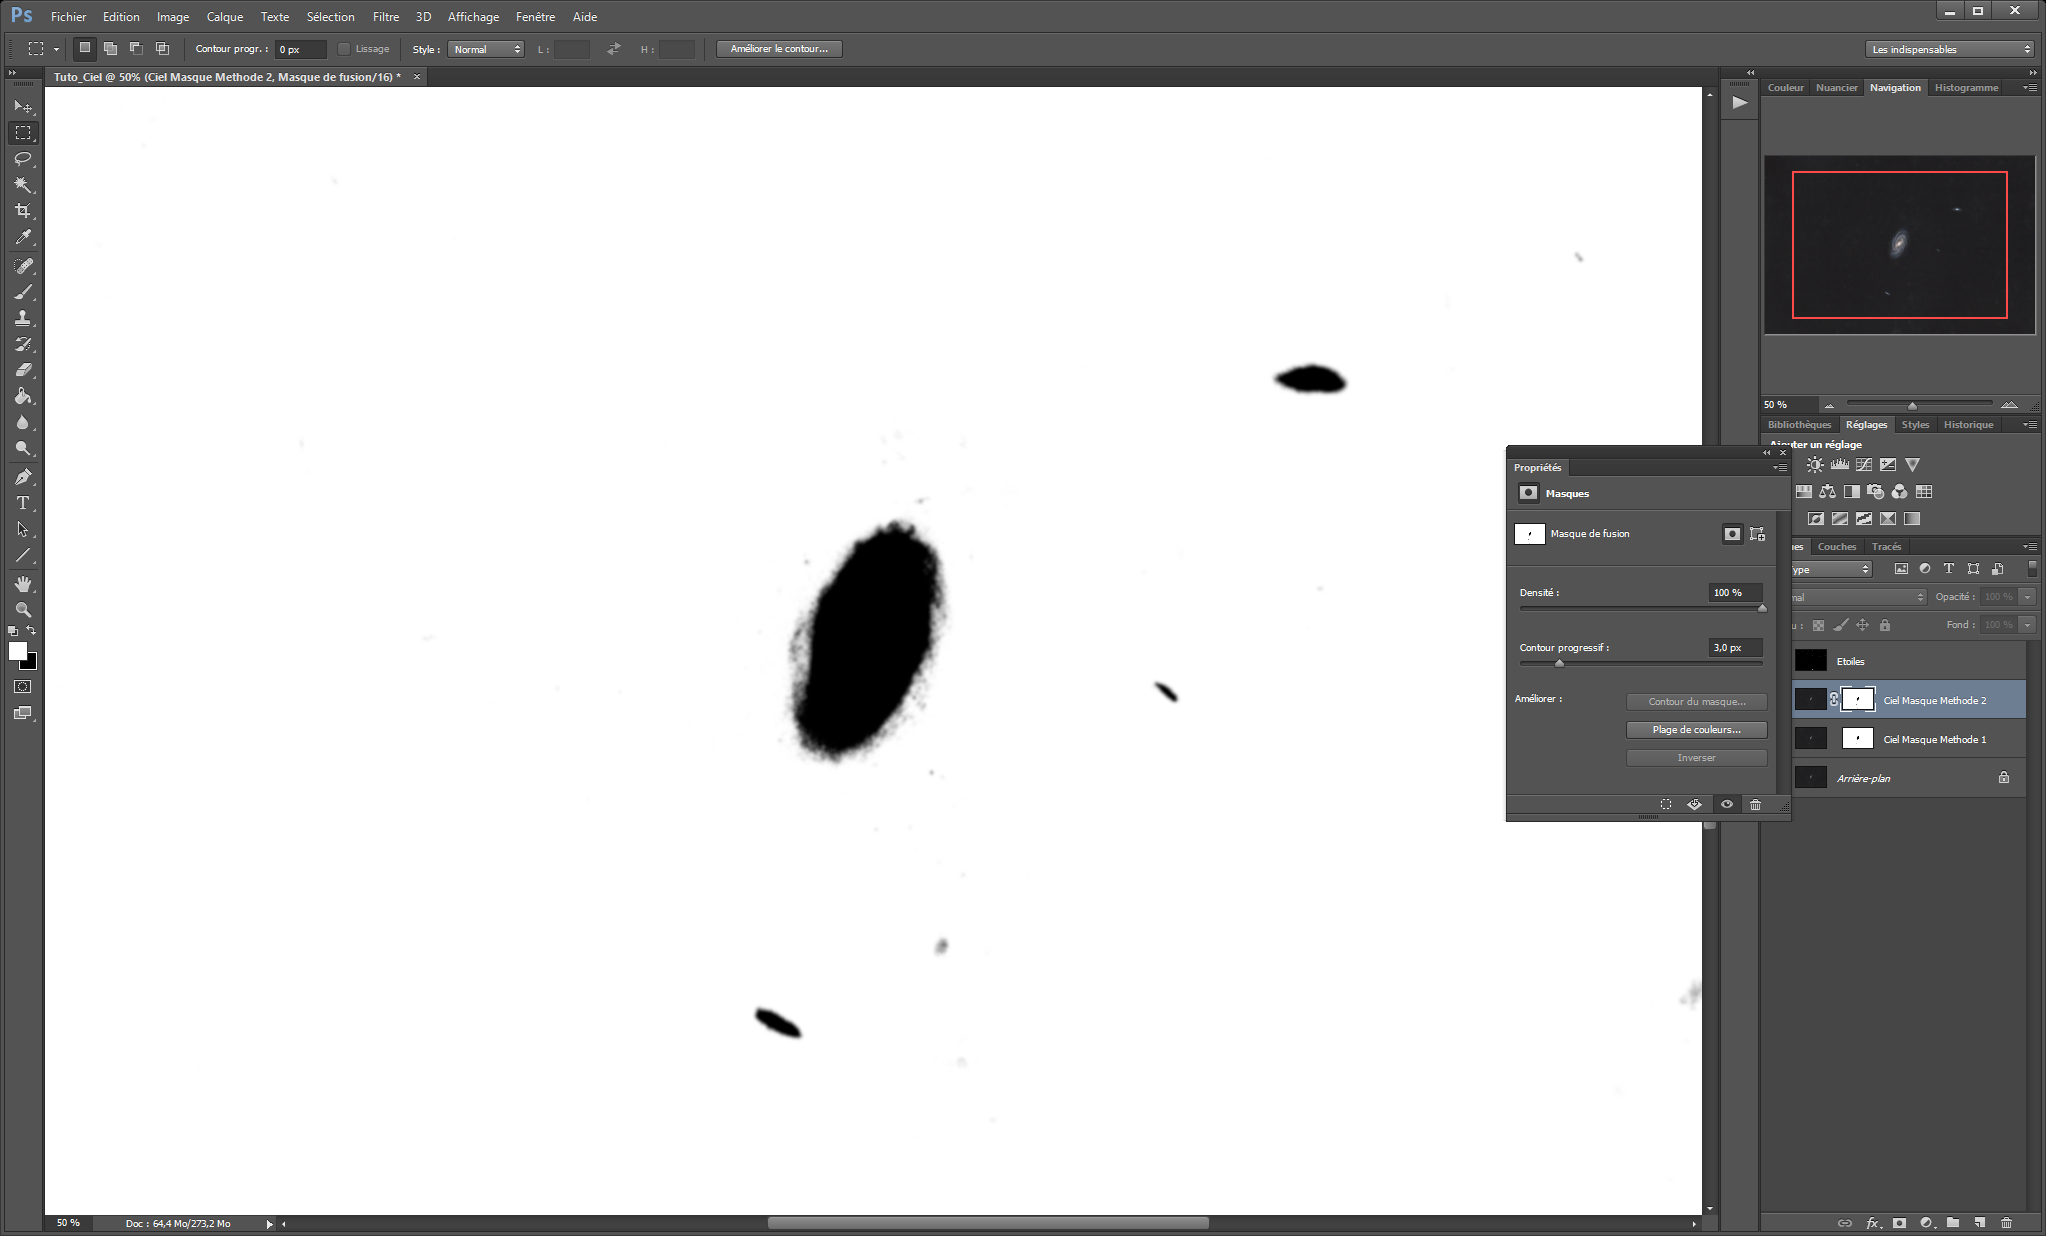2046x1236 pixels.
Task: Choose the Eyedropper tool
Action: pyautogui.click(x=23, y=237)
